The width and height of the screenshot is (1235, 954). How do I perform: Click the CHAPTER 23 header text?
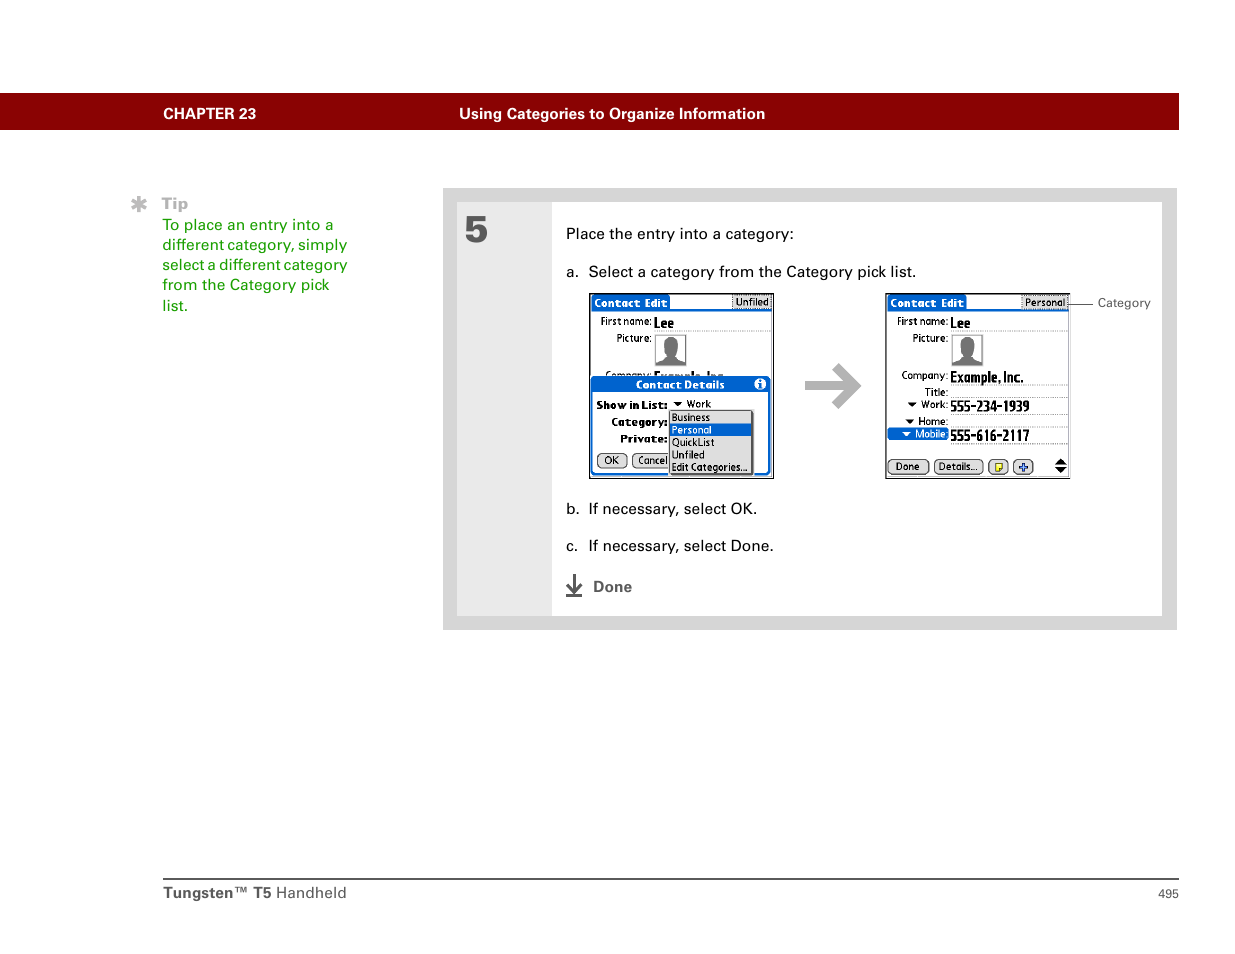click(210, 114)
